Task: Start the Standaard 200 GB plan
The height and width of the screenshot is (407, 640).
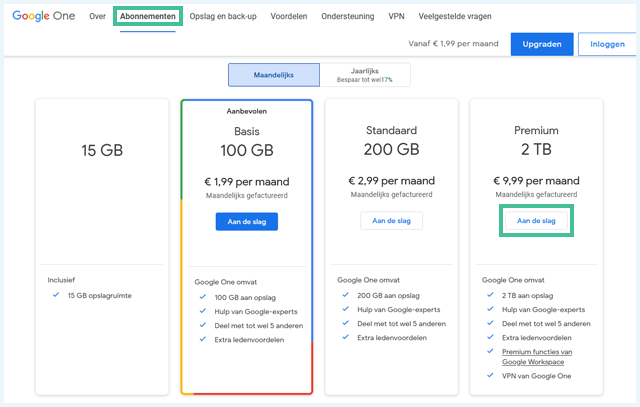Action: (391, 221)
